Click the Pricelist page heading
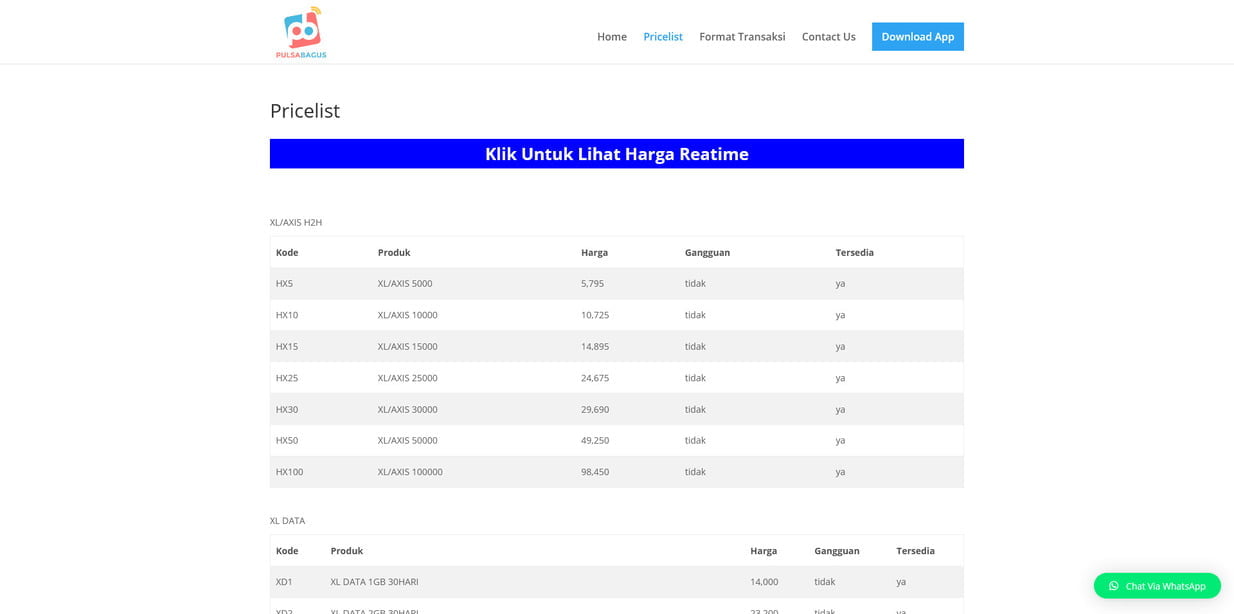 tap(305, 111)
